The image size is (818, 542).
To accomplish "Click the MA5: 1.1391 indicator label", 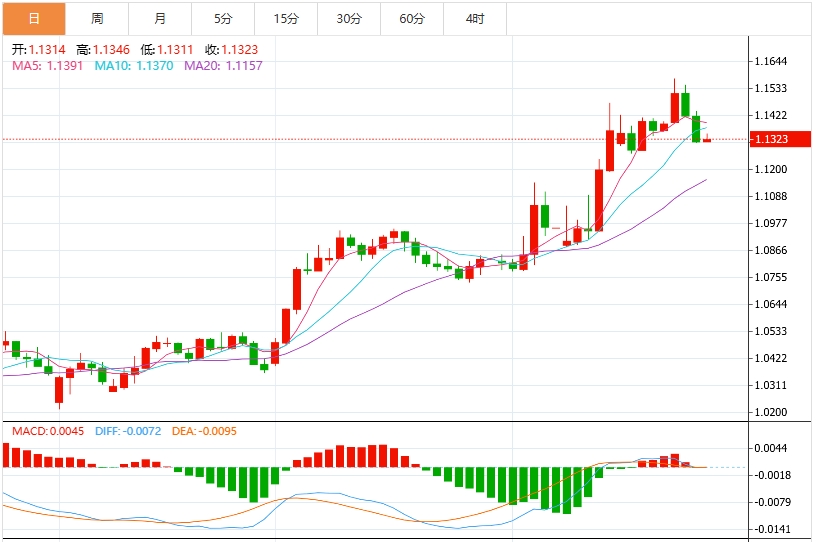I will click(x=47, y=66).
